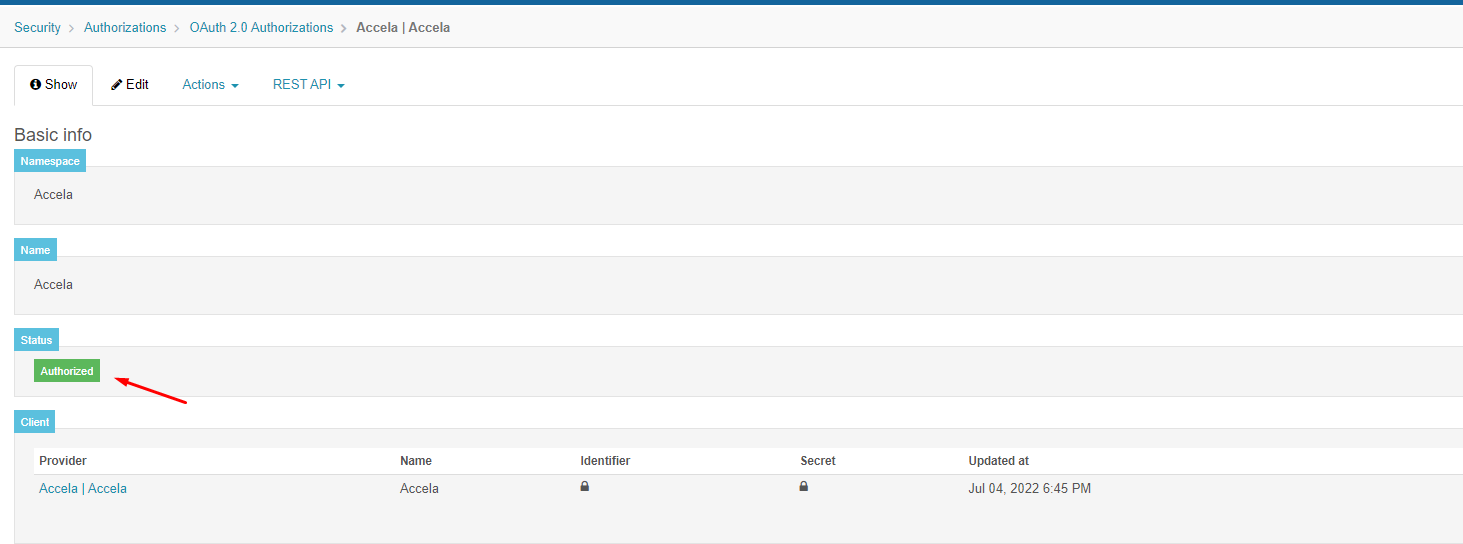This screenshot has width=1463, height=544.
Task: Open the Edit tab
Action: coord(130,85)
